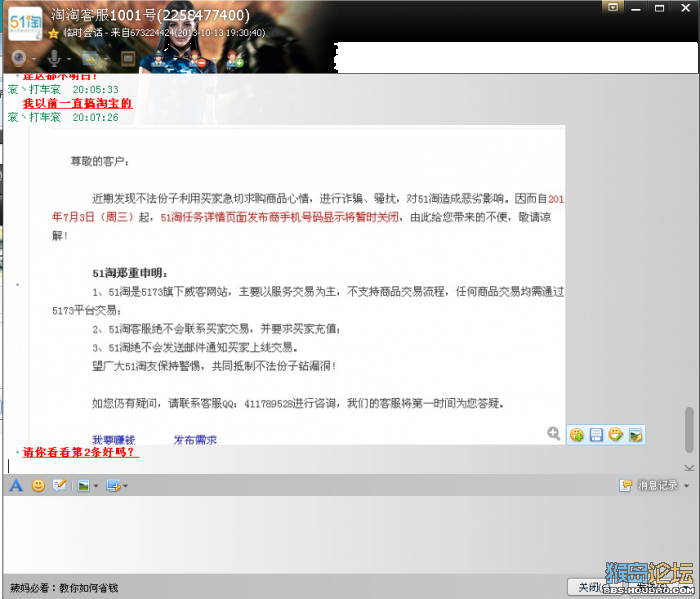This screenshot has height=599, width=700.
Task: Click the received announcement image
Action: click(x=297, y=285)
